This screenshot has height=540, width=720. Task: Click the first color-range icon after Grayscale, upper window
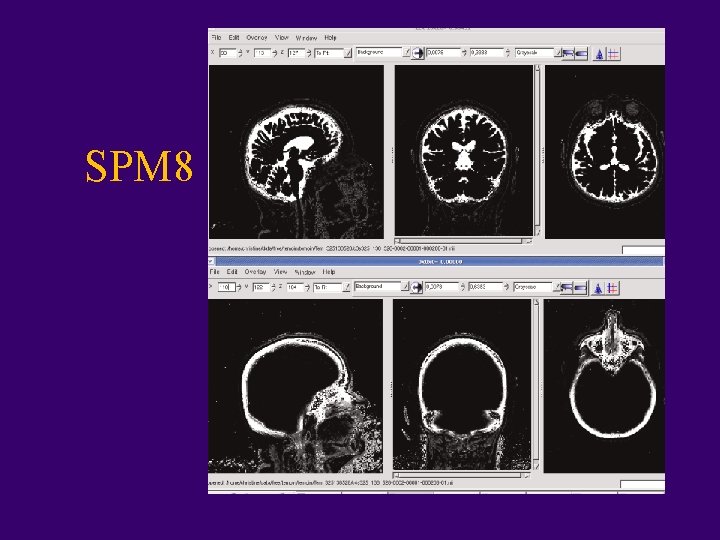pos(568,54)
